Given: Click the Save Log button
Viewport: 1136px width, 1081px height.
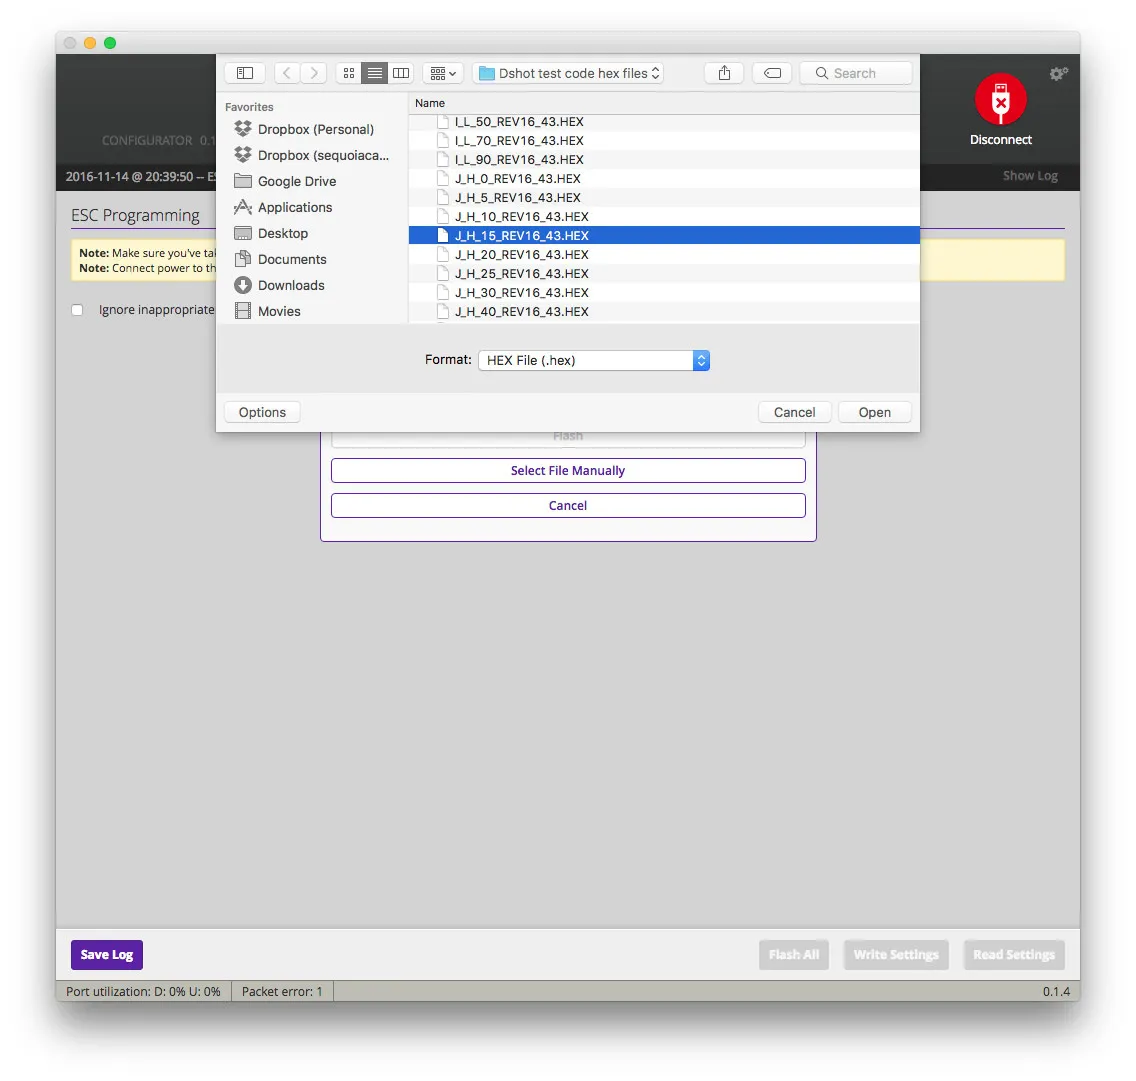Looking at the screenshot, I should (x=107, y=955).
